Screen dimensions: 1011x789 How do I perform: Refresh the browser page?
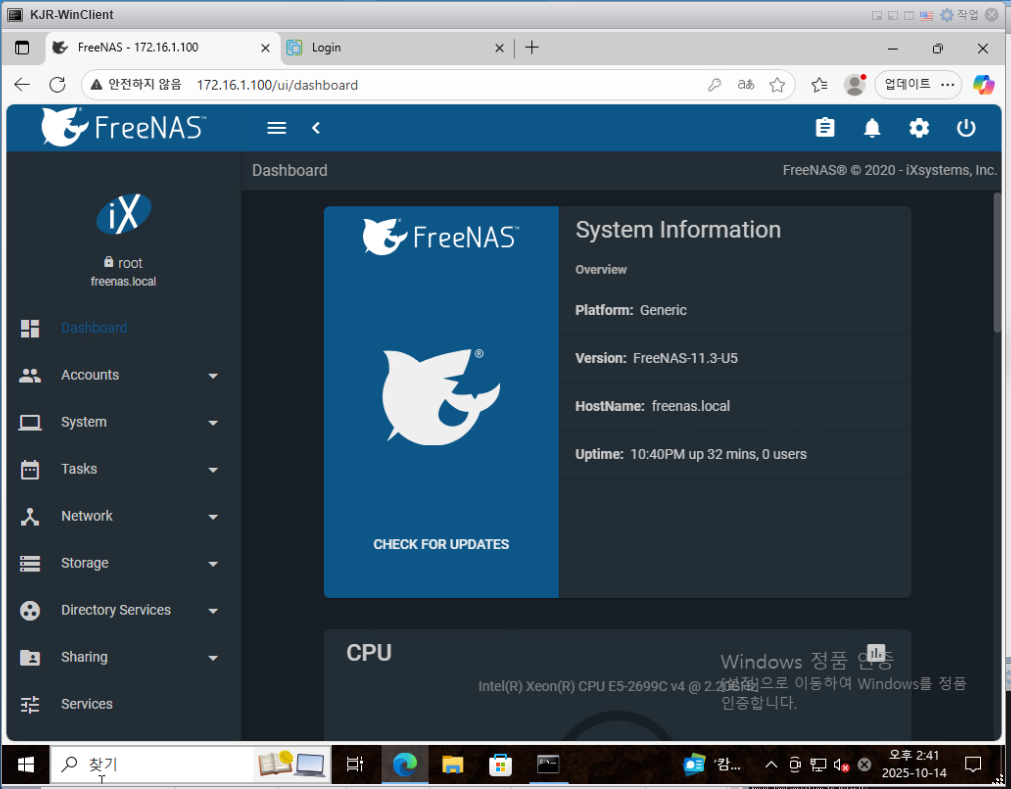[57, 84]
